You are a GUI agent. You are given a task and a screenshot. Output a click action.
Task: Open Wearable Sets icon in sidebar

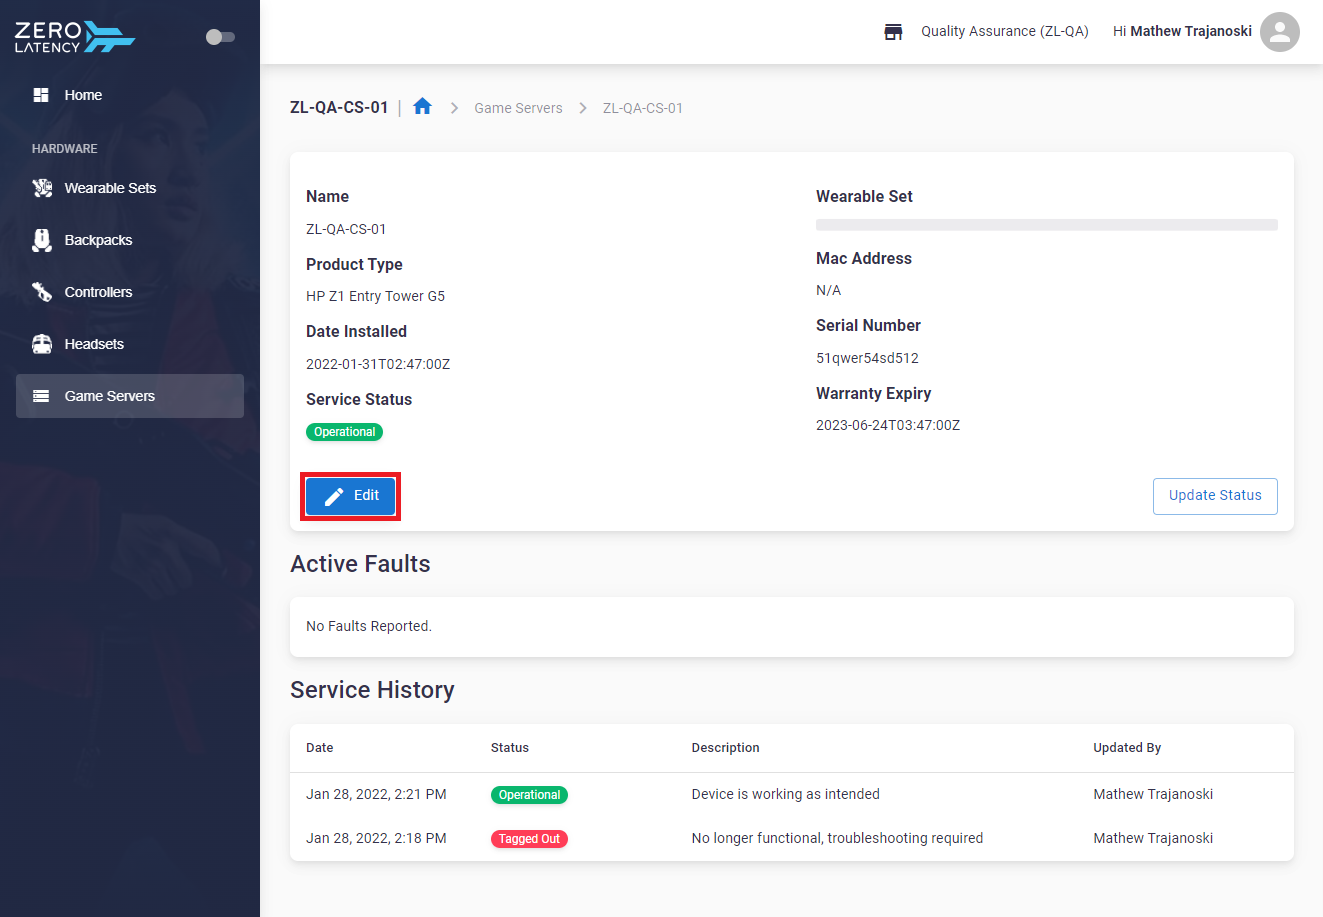tap(42, 188)
